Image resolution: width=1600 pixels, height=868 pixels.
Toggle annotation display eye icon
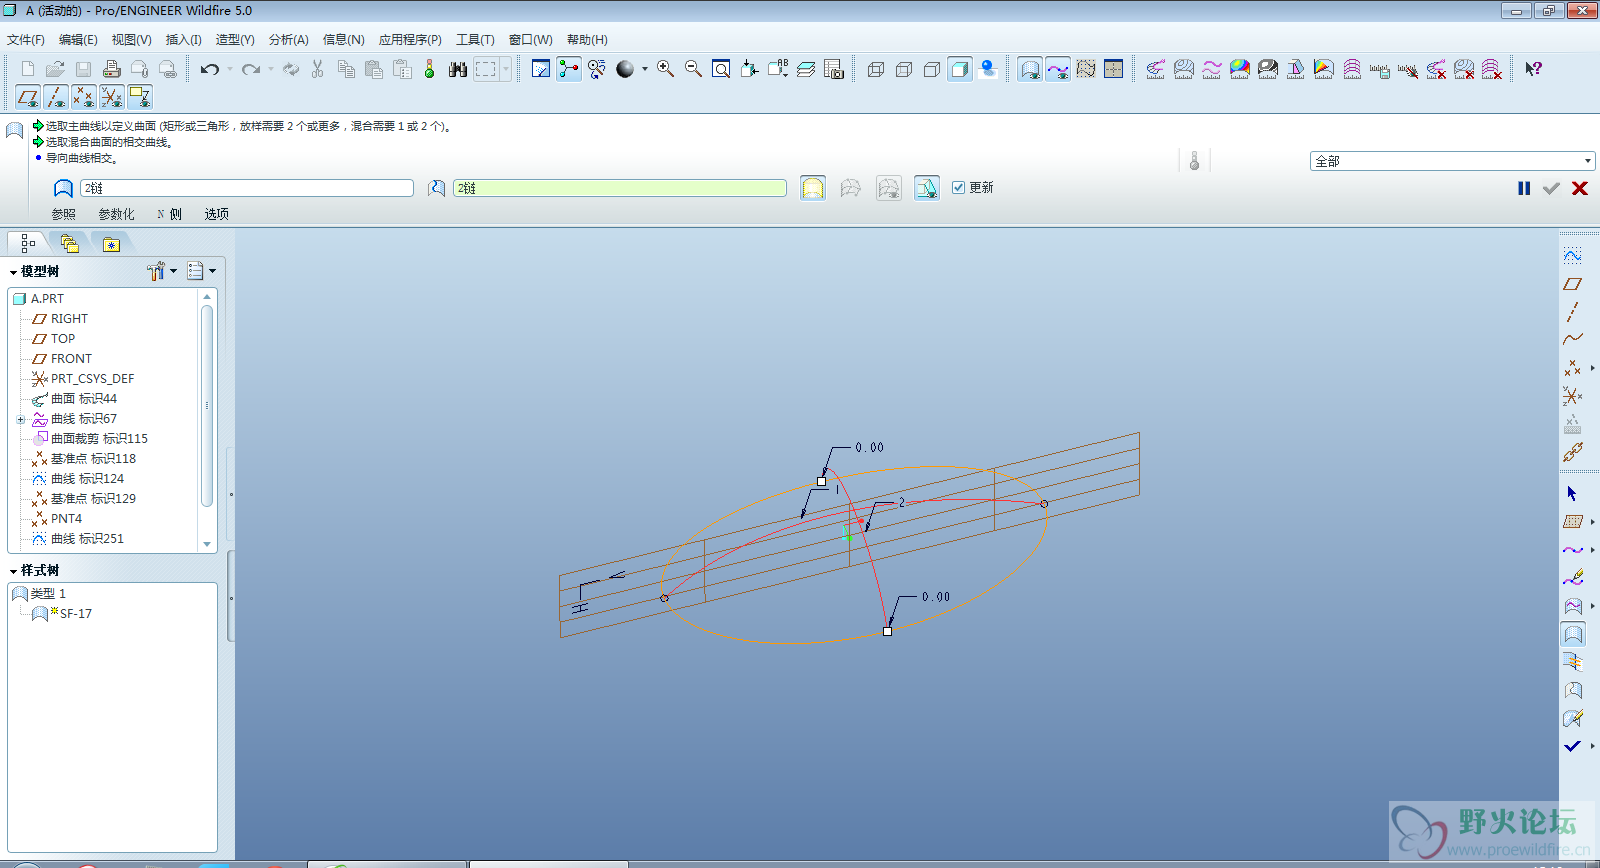[x=140, y=97]
